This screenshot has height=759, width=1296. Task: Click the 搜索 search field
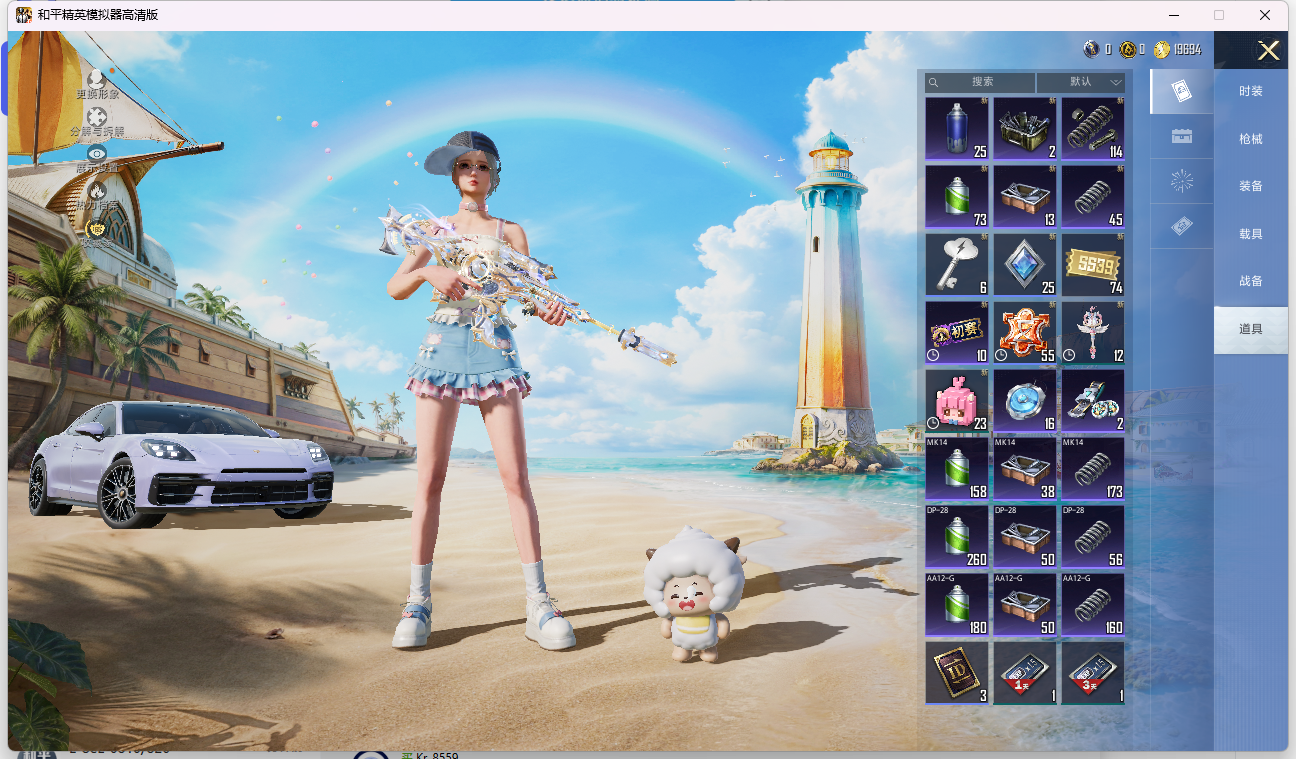pos(980,82)
